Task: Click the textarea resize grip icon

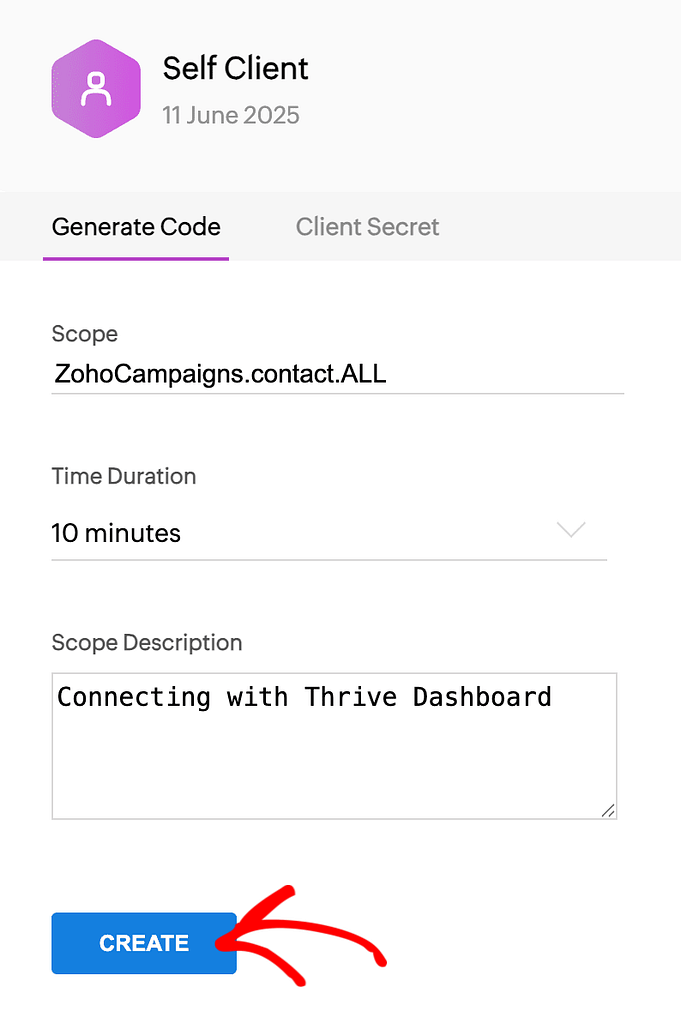Action: point(608,810)
